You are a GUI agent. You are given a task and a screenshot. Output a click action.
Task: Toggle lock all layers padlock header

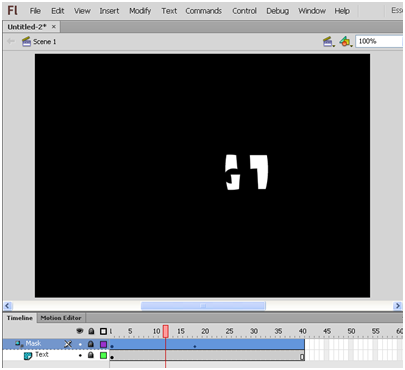(91, 331)
